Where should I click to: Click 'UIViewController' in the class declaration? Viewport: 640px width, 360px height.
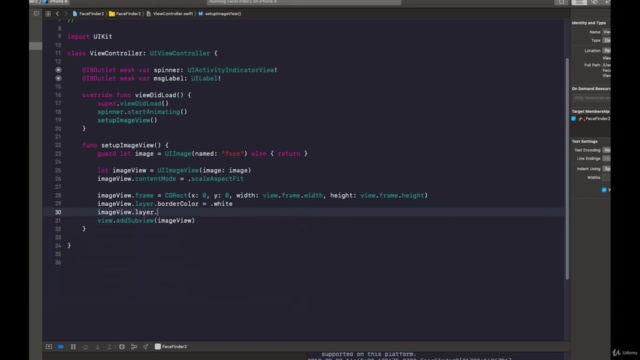(x=180, y=53)
